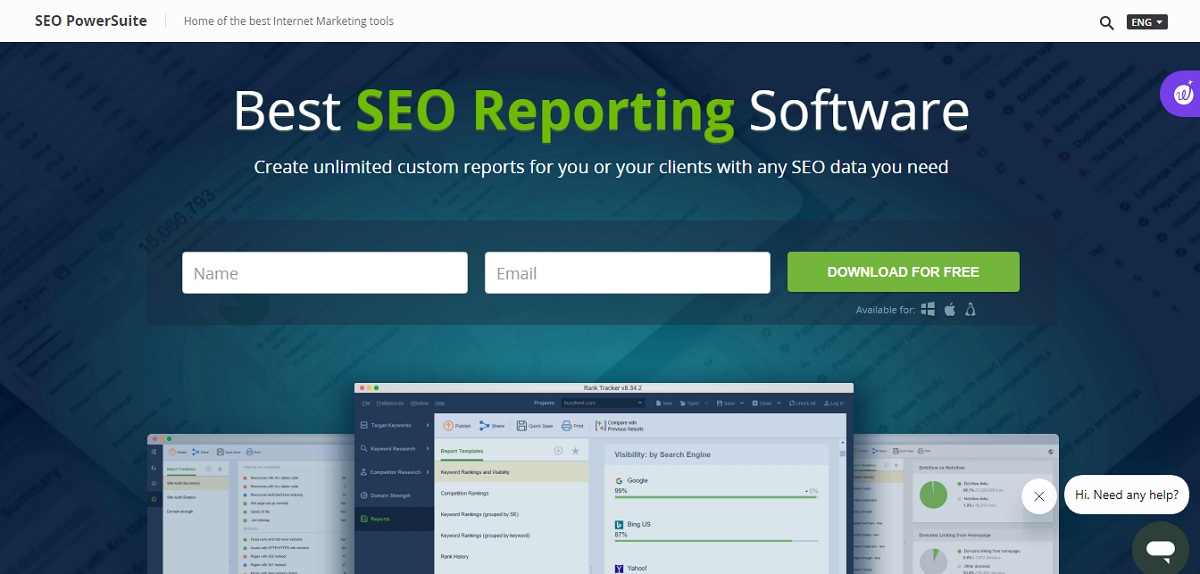1200x574 pixels.
Task: Select Reports in Rank Tracker sidebar
Action: tap(394, 519)
